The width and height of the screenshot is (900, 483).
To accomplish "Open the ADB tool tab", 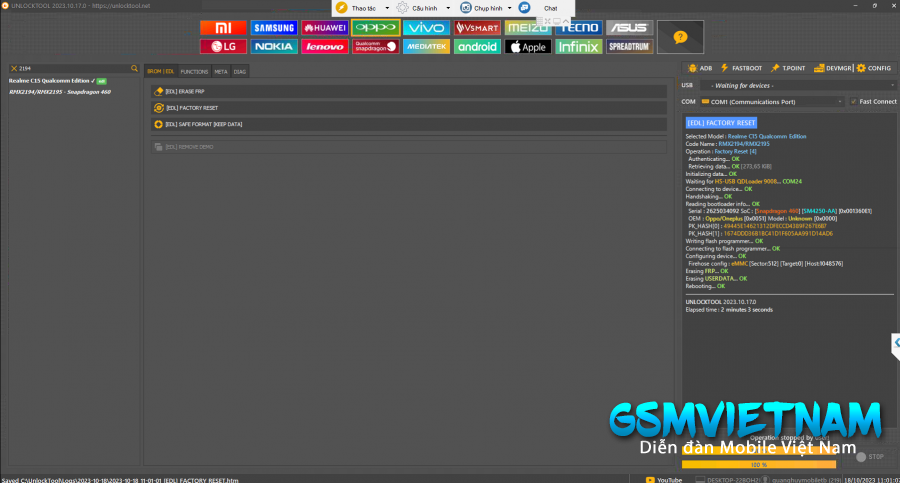I will click(x=700, y=68).
